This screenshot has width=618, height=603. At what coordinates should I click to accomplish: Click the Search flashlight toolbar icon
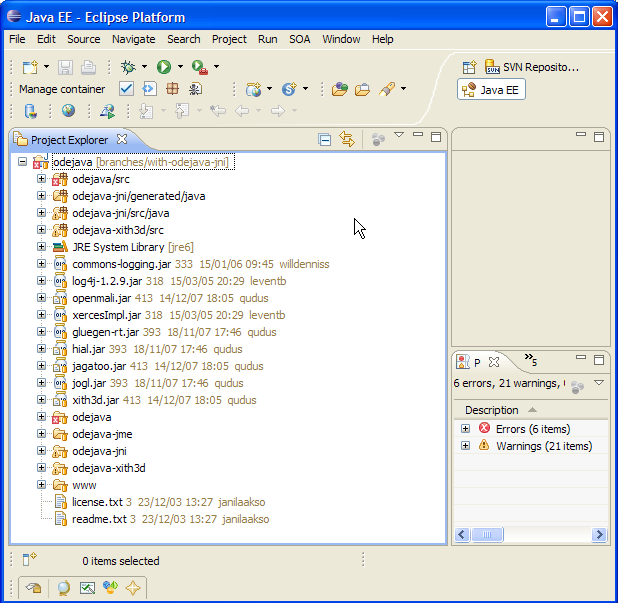click(387, 89)
